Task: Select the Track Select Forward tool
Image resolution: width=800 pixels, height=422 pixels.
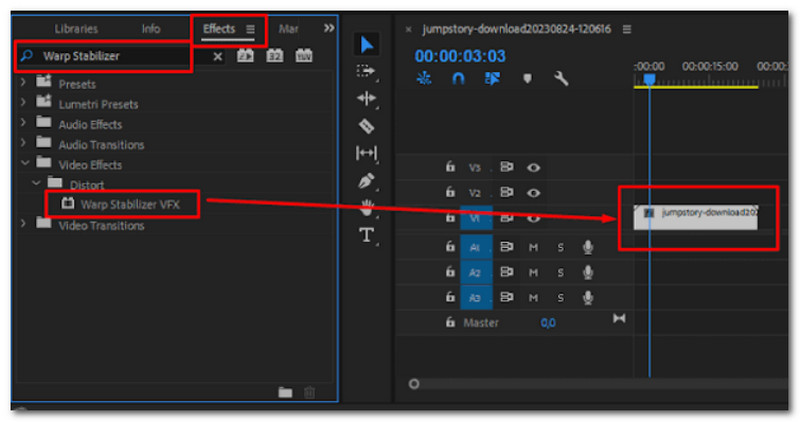Action: tap(366, 71)
